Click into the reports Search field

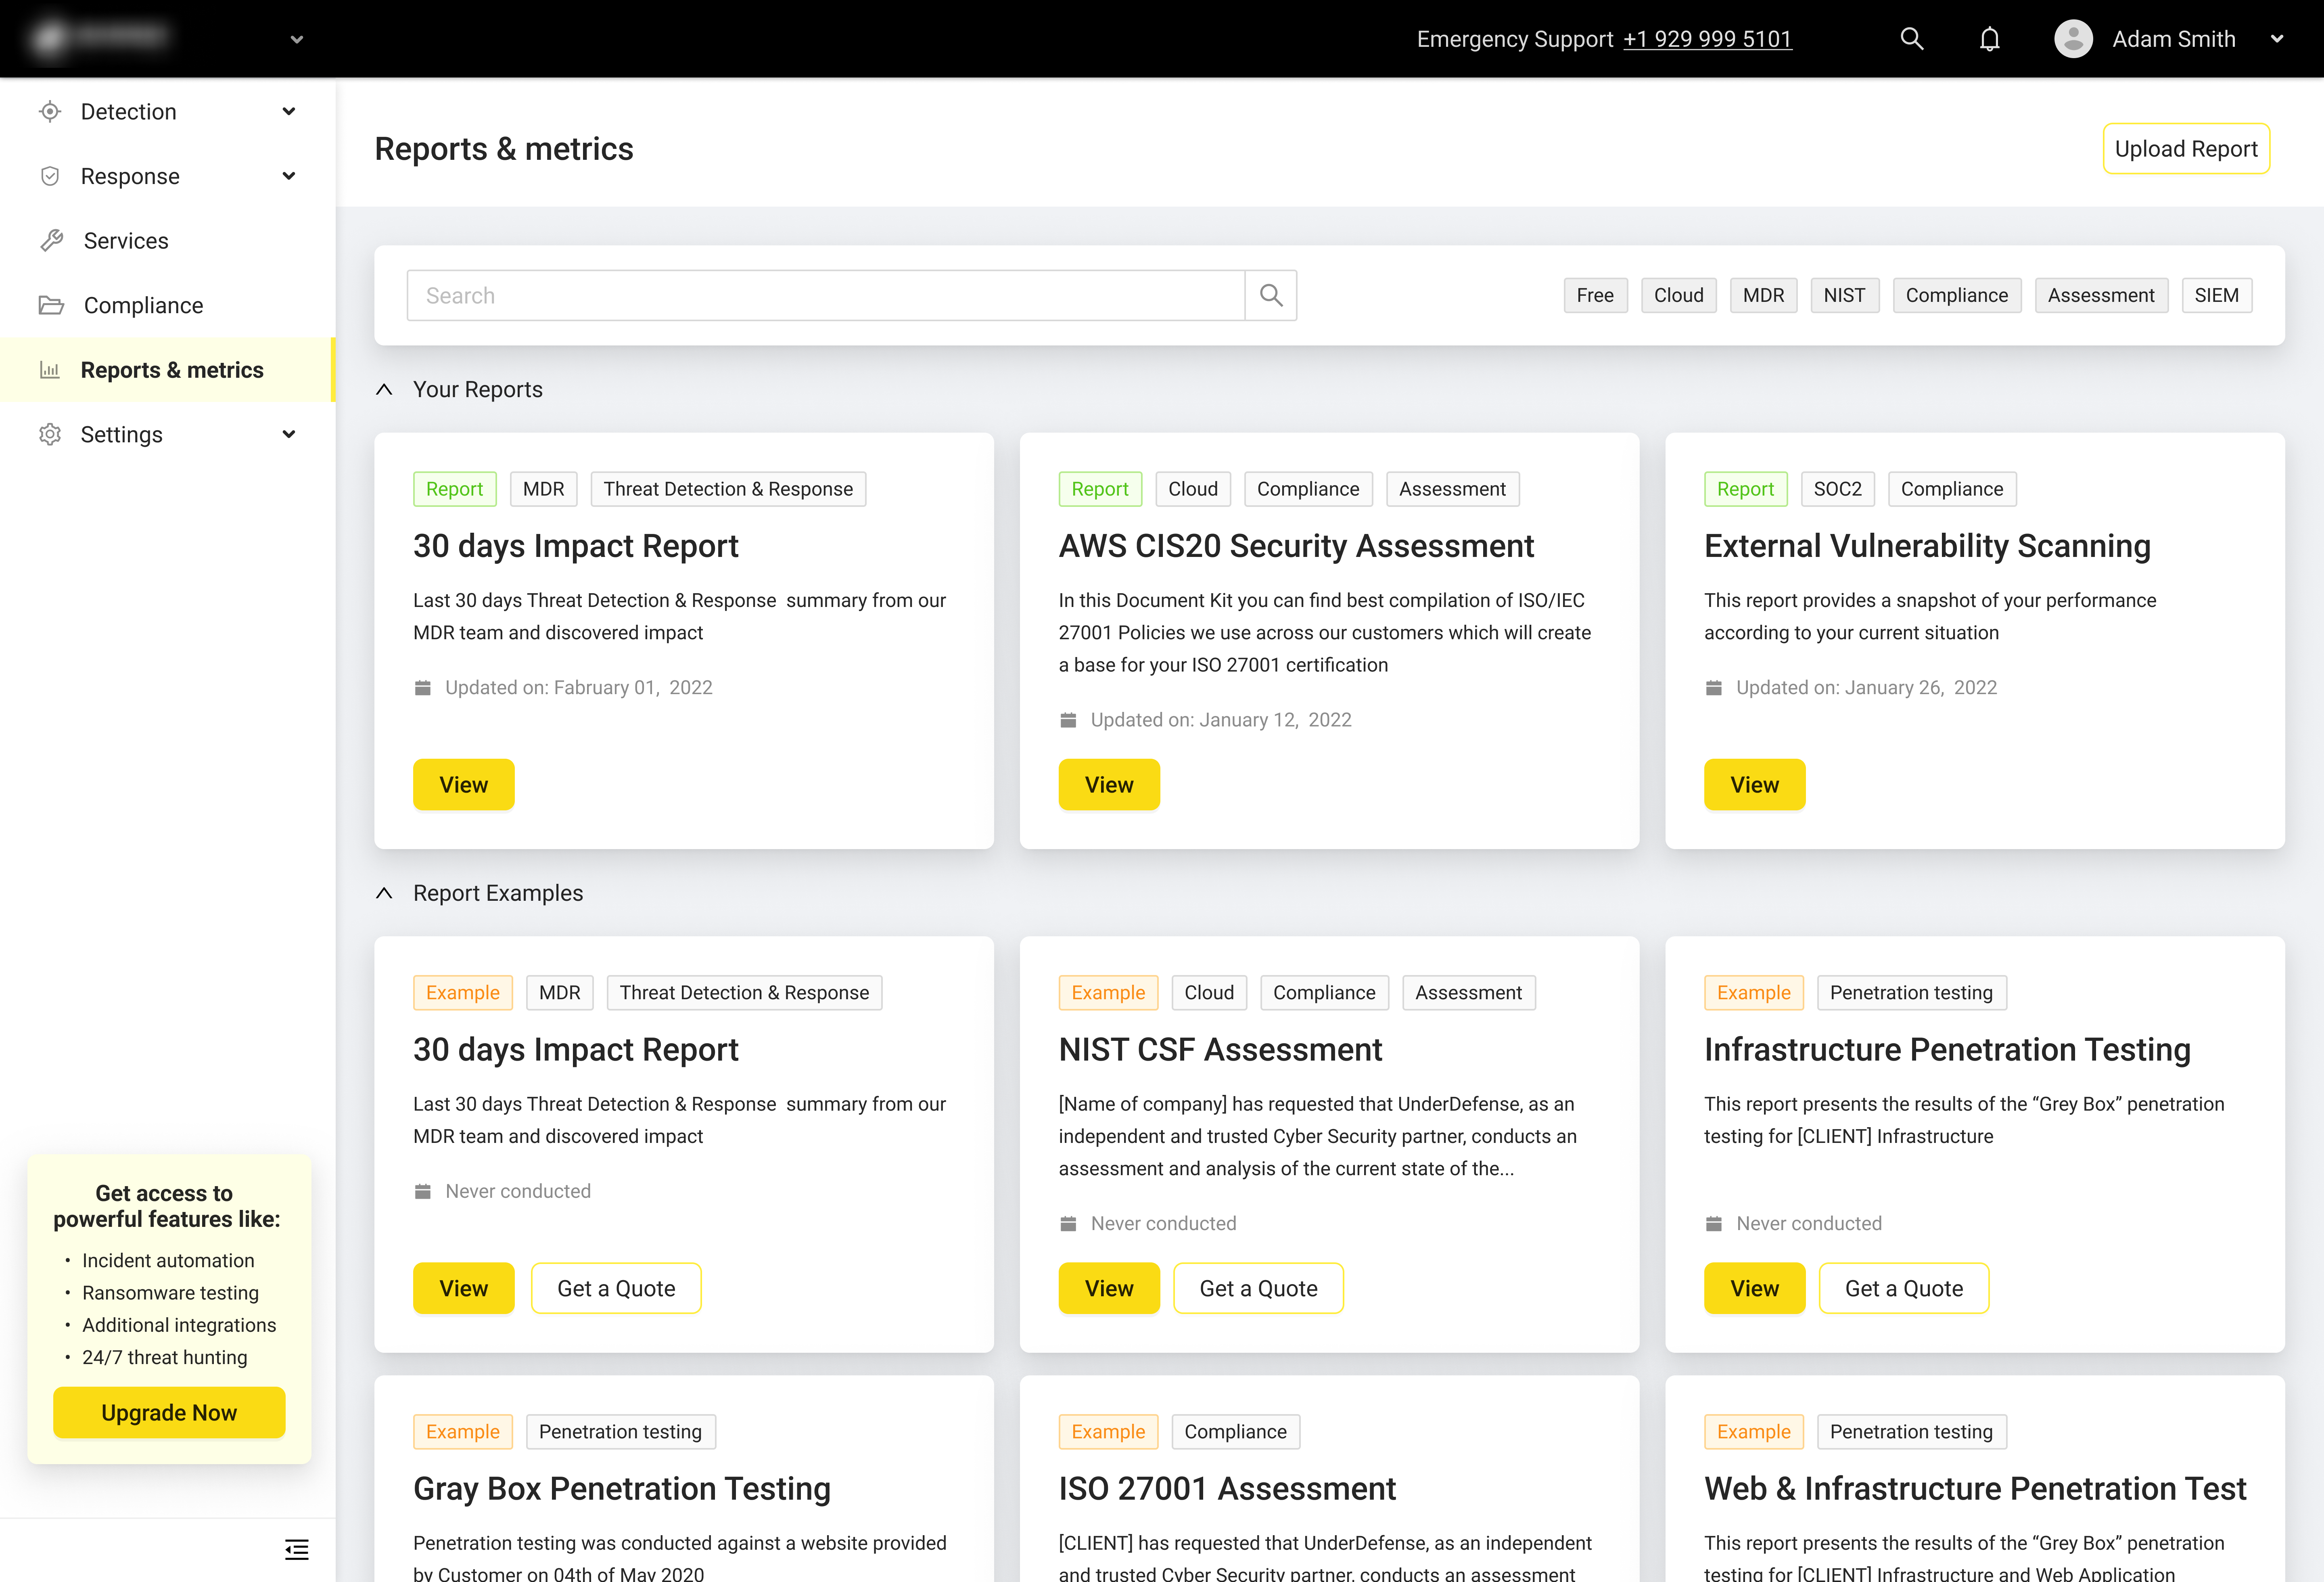[x=826, y=295]
